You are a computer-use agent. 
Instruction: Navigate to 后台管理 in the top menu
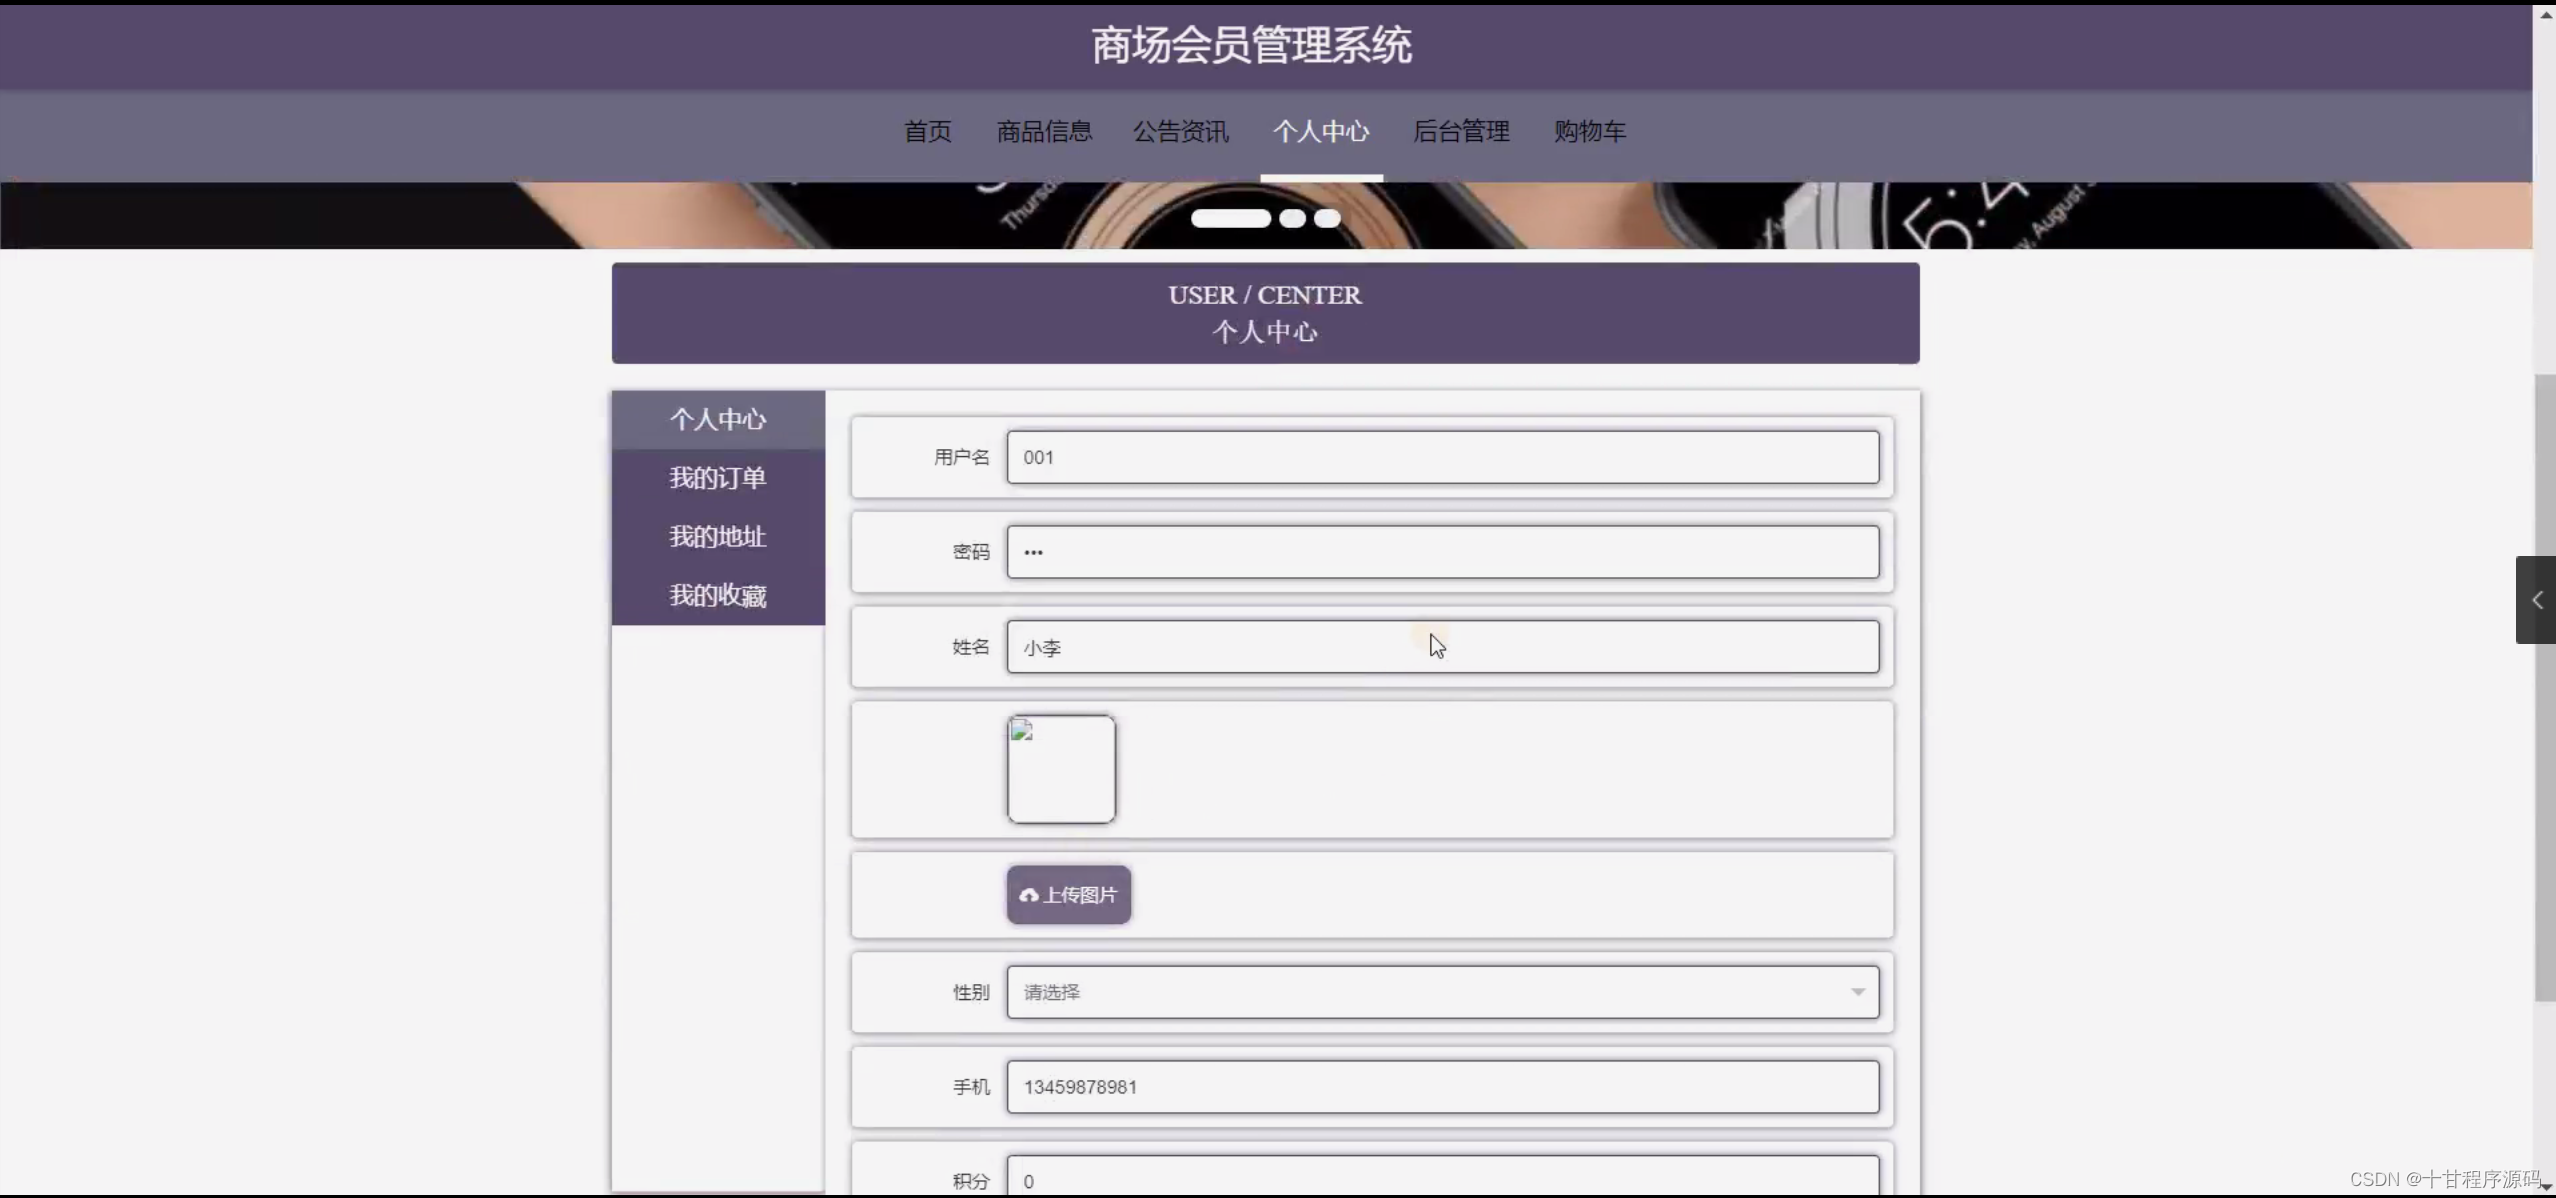(1461, 131)
